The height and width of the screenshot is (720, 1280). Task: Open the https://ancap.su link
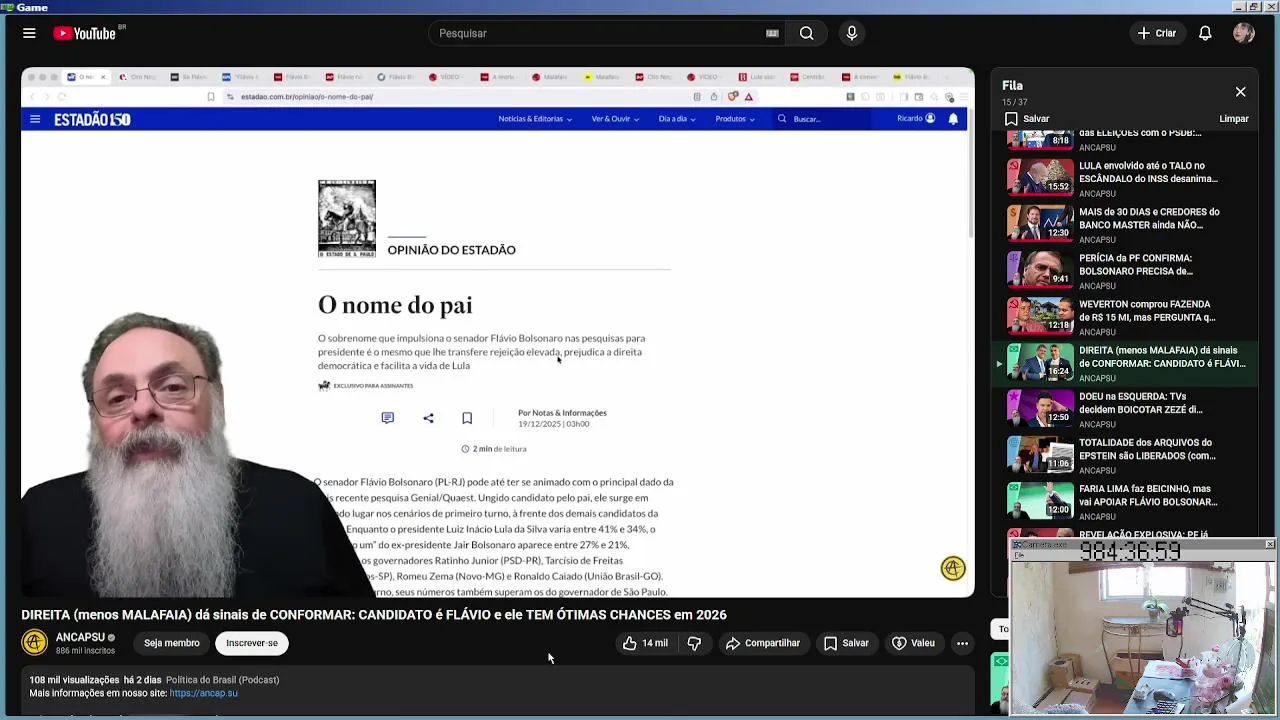pyautogui.click(x=204, y=693)
